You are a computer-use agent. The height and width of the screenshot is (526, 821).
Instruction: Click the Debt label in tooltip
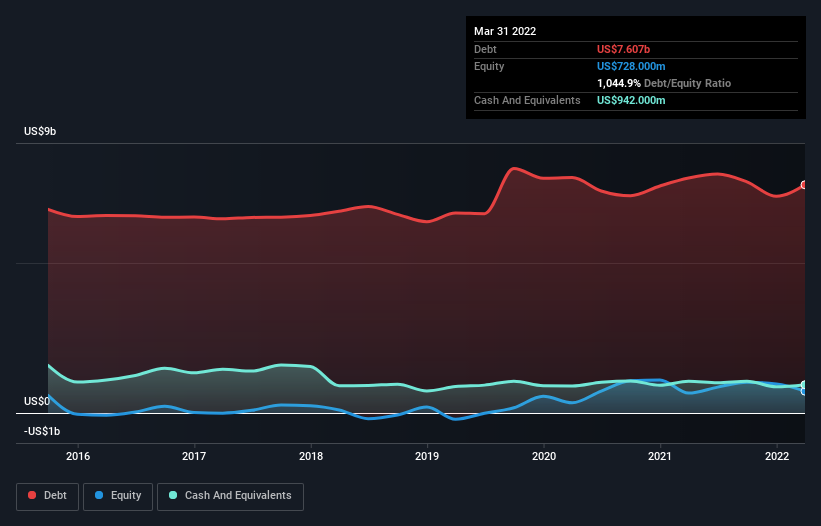(485, 49)
